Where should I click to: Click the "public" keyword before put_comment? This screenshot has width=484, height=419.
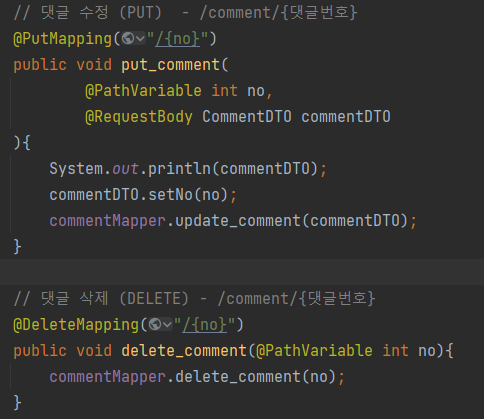40,65
